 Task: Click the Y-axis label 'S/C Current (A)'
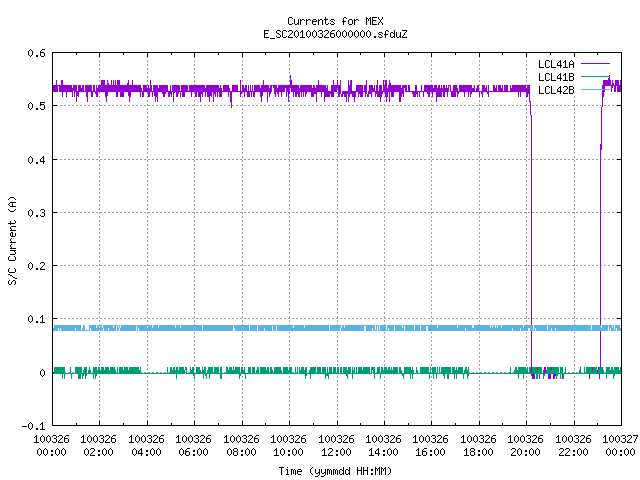(12, 241)
